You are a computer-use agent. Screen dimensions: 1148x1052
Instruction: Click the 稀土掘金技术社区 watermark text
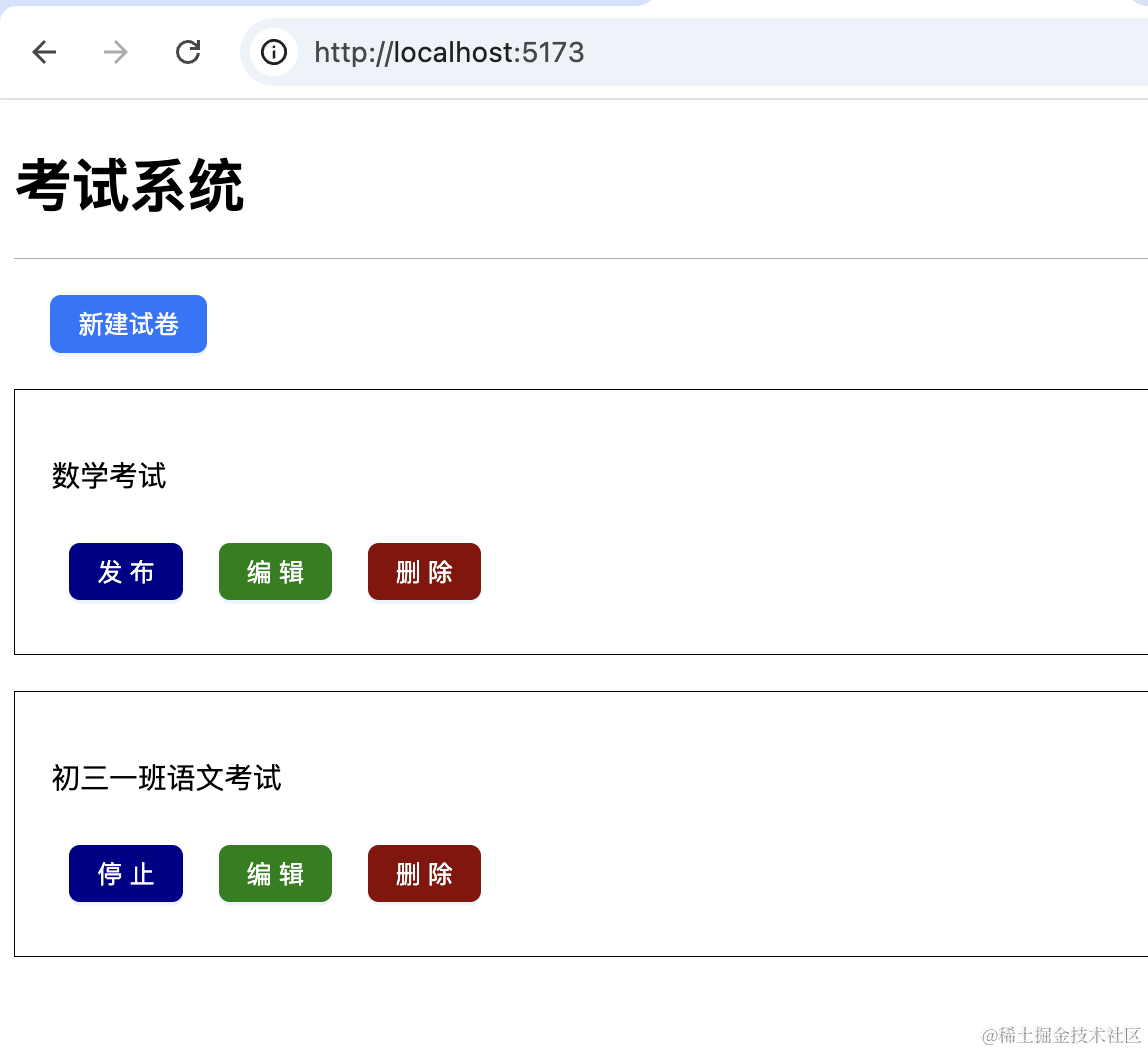point(1061,1034)
